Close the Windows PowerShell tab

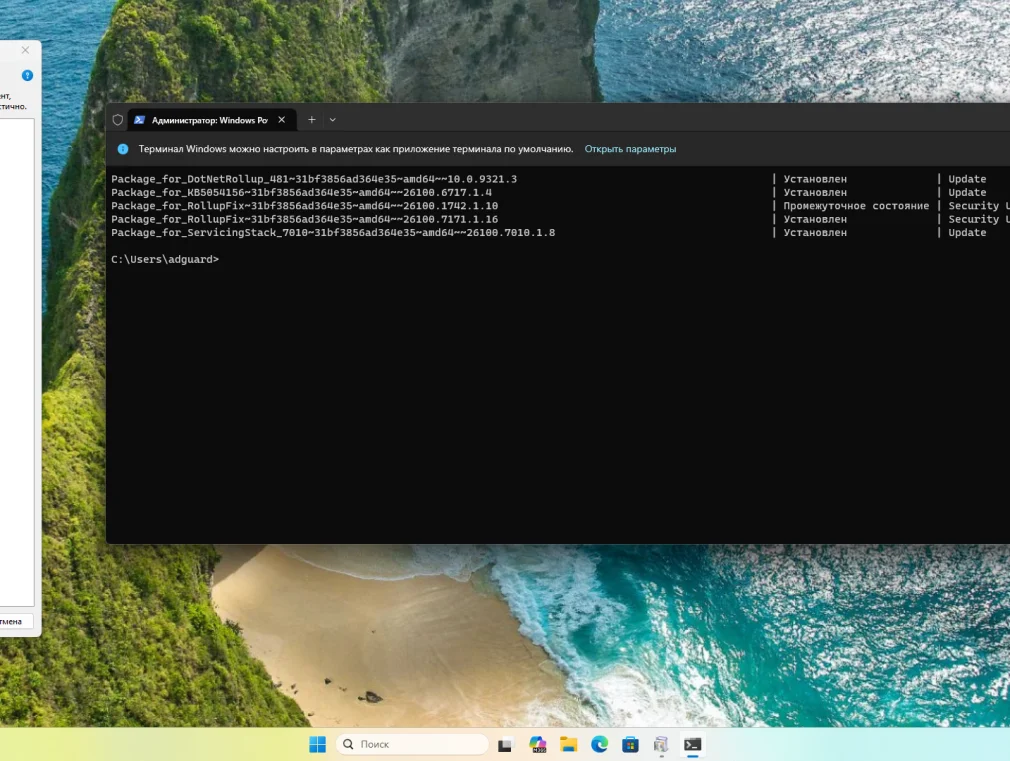tap(282, 120)
